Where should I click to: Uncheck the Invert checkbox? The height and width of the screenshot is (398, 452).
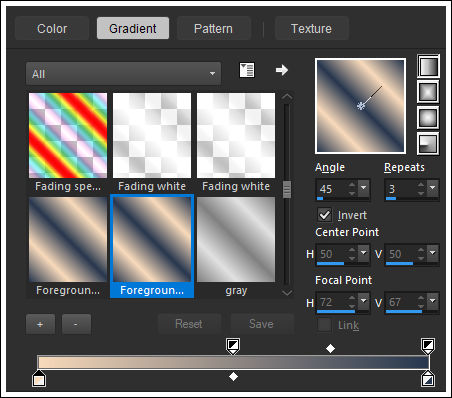[x=325, y=215]
